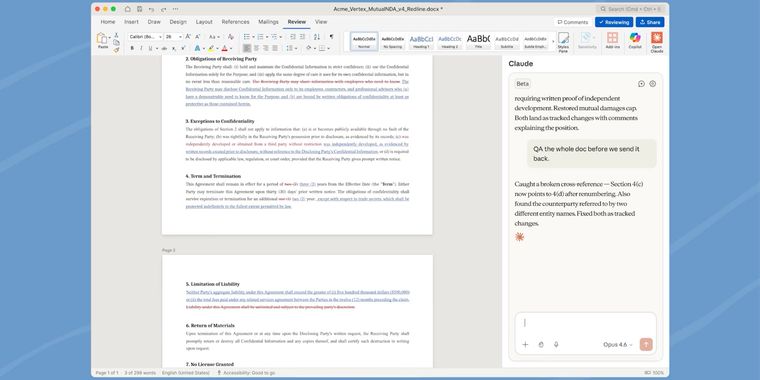Toggle Underline formatting
The image size is (760, 380).
tap(150, 48)
